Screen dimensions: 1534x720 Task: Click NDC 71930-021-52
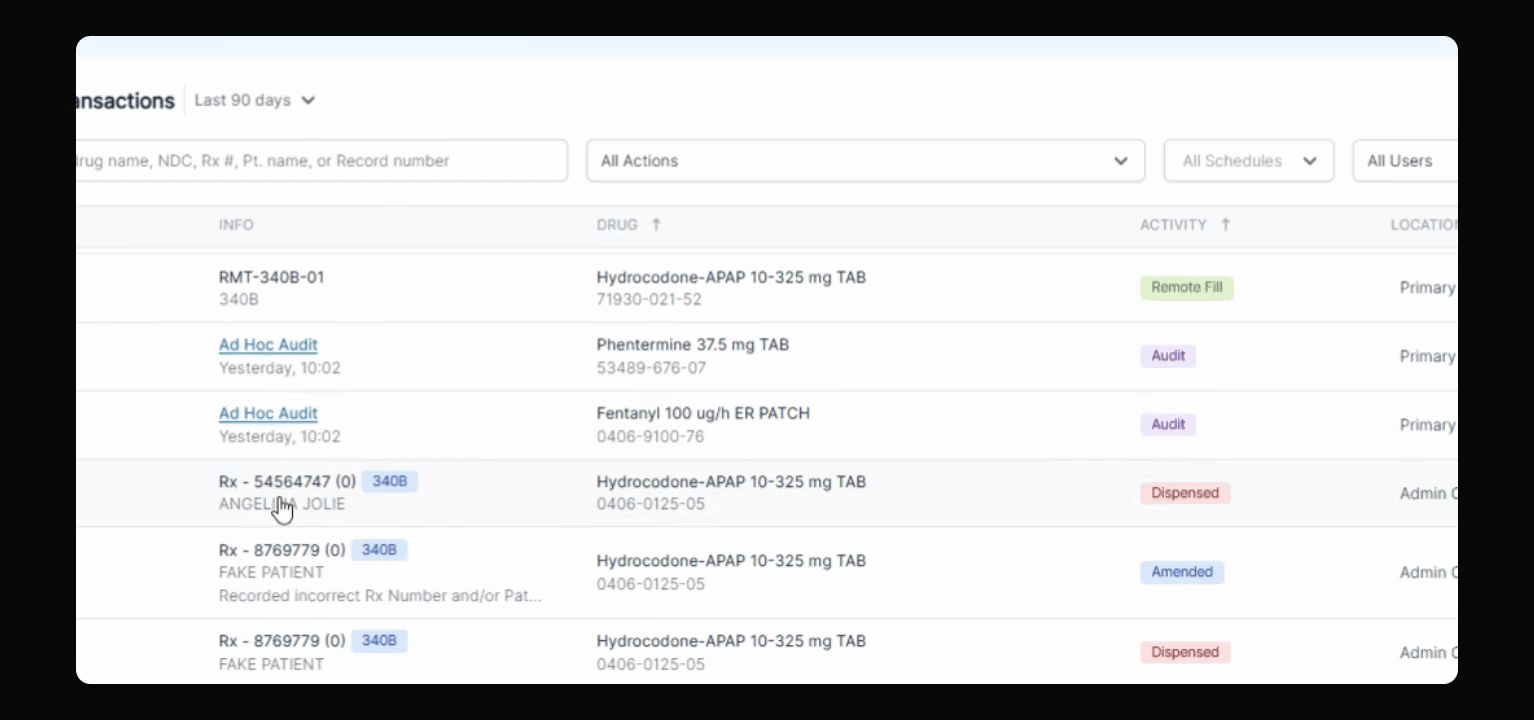click(x=649, y=299)
